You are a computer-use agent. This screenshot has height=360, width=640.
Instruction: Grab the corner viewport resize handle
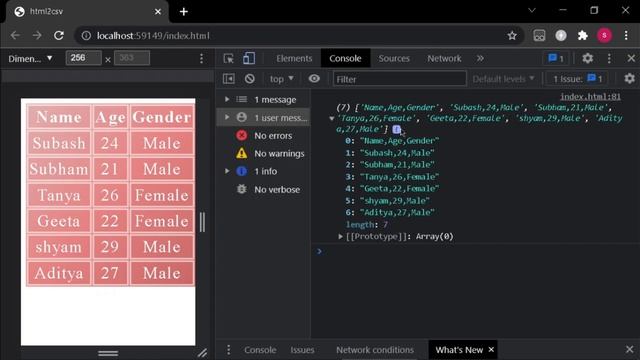[x=202, y=353]
